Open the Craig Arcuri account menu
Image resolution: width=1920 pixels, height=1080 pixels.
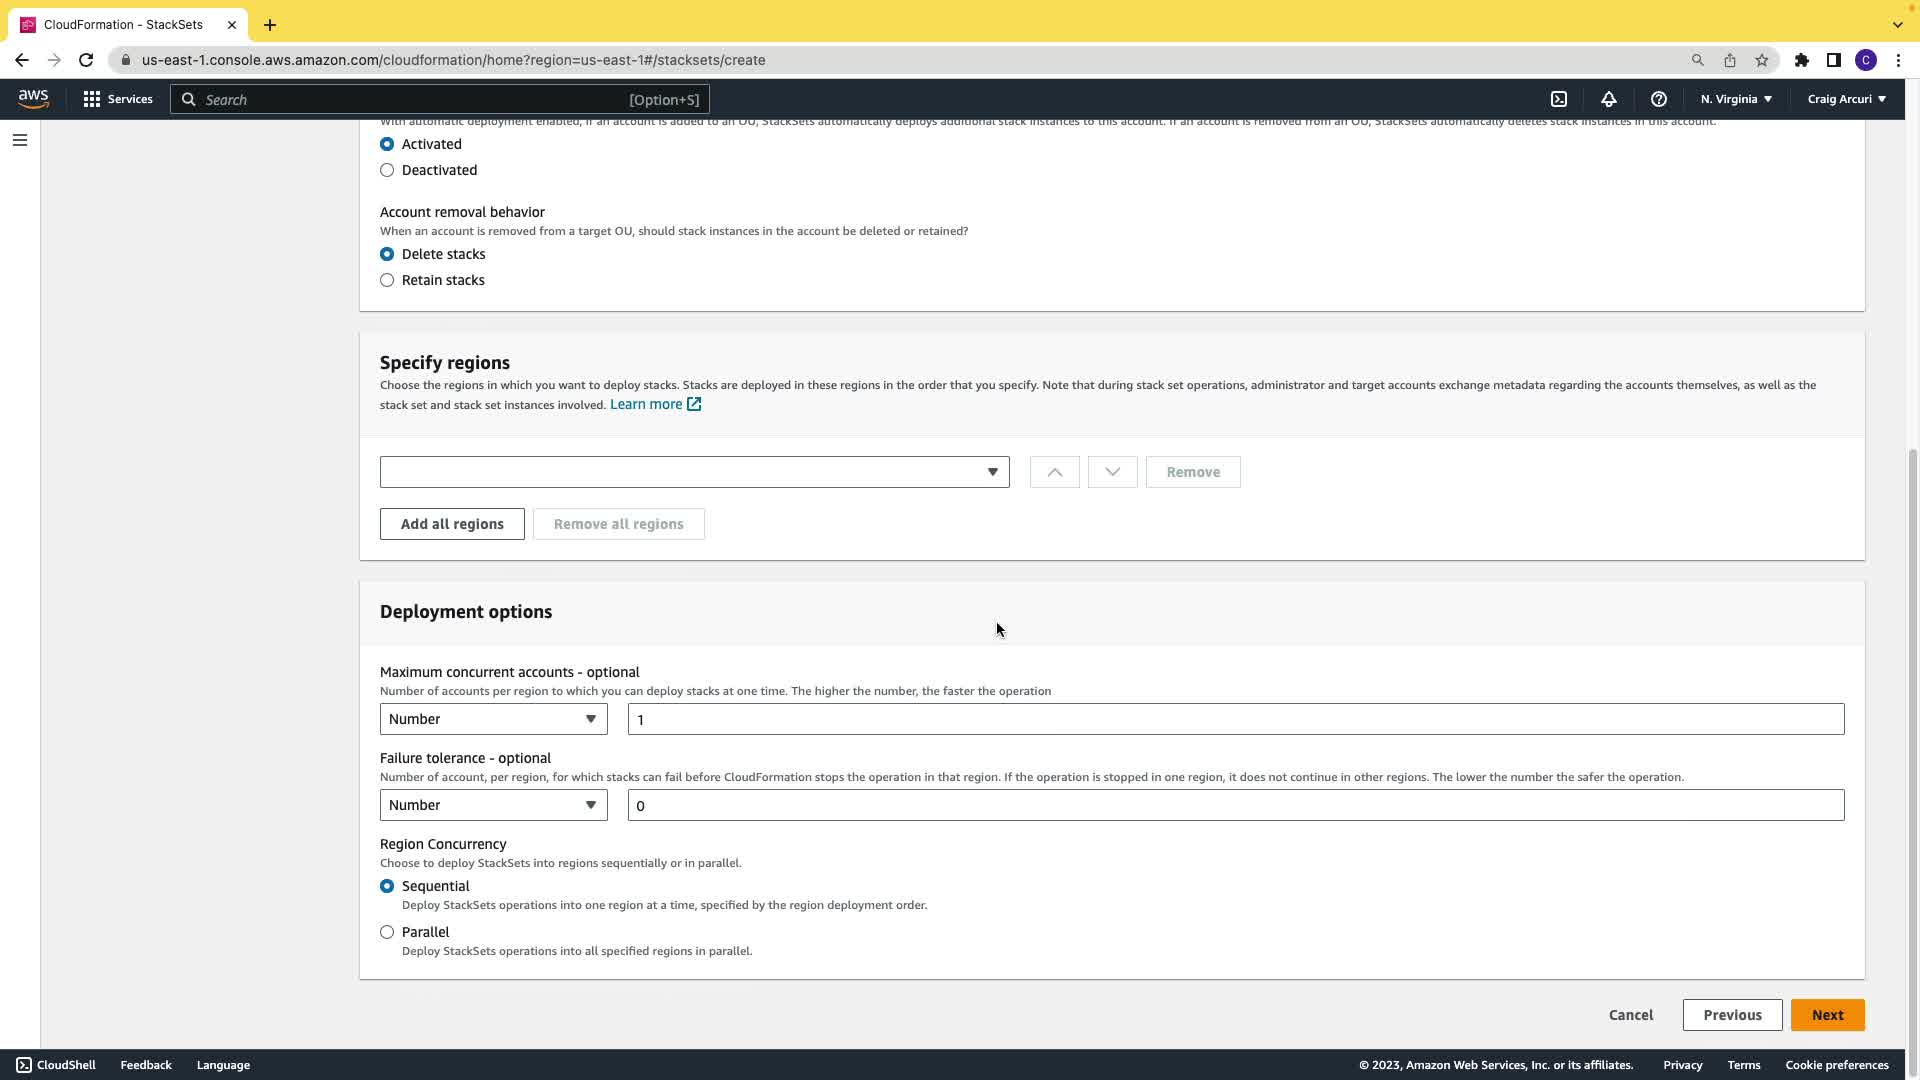point(1846,99)
